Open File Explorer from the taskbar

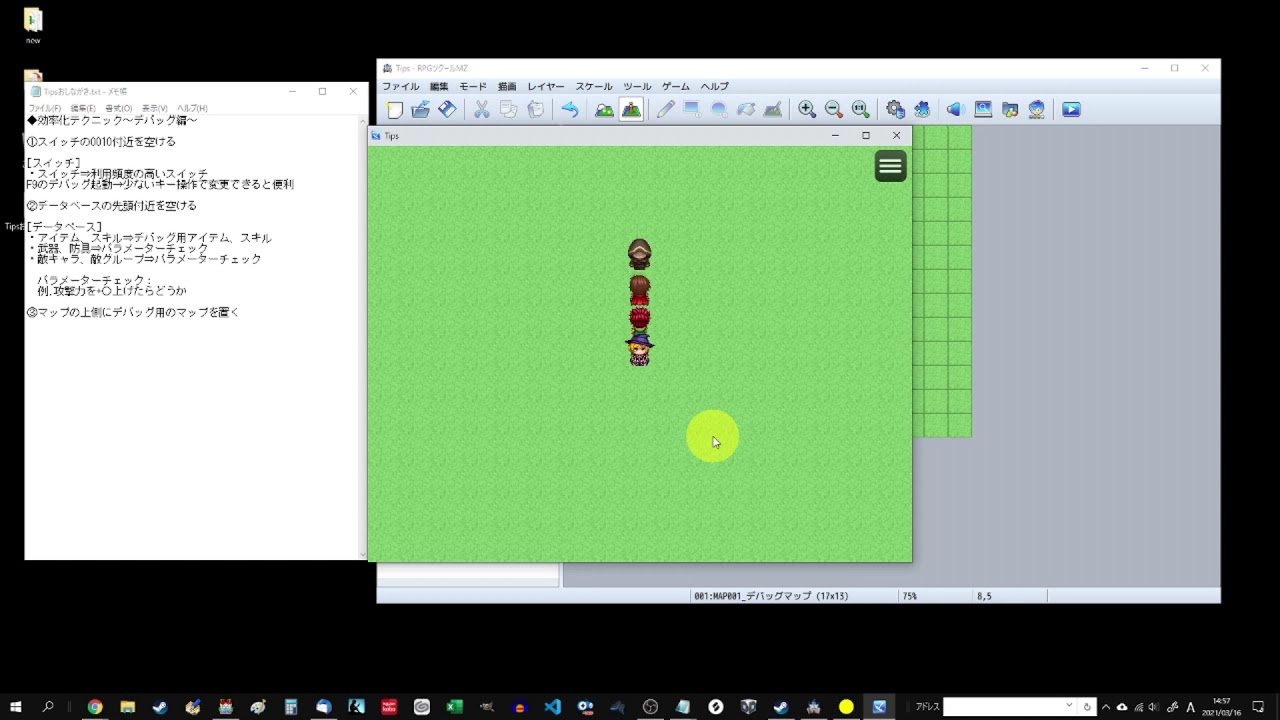click(x=128, y=707)
